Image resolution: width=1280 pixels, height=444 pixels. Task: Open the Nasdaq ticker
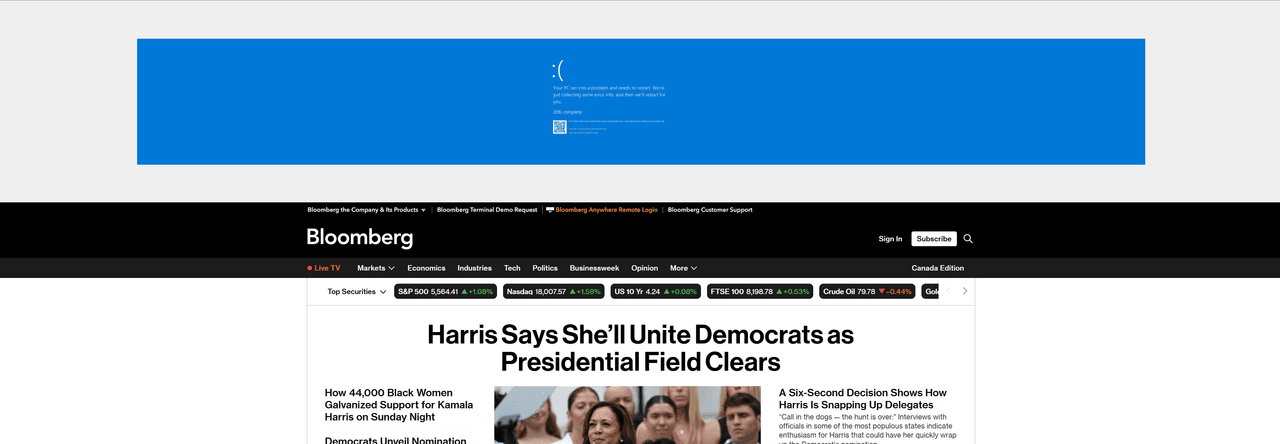(x=554, y=292)
